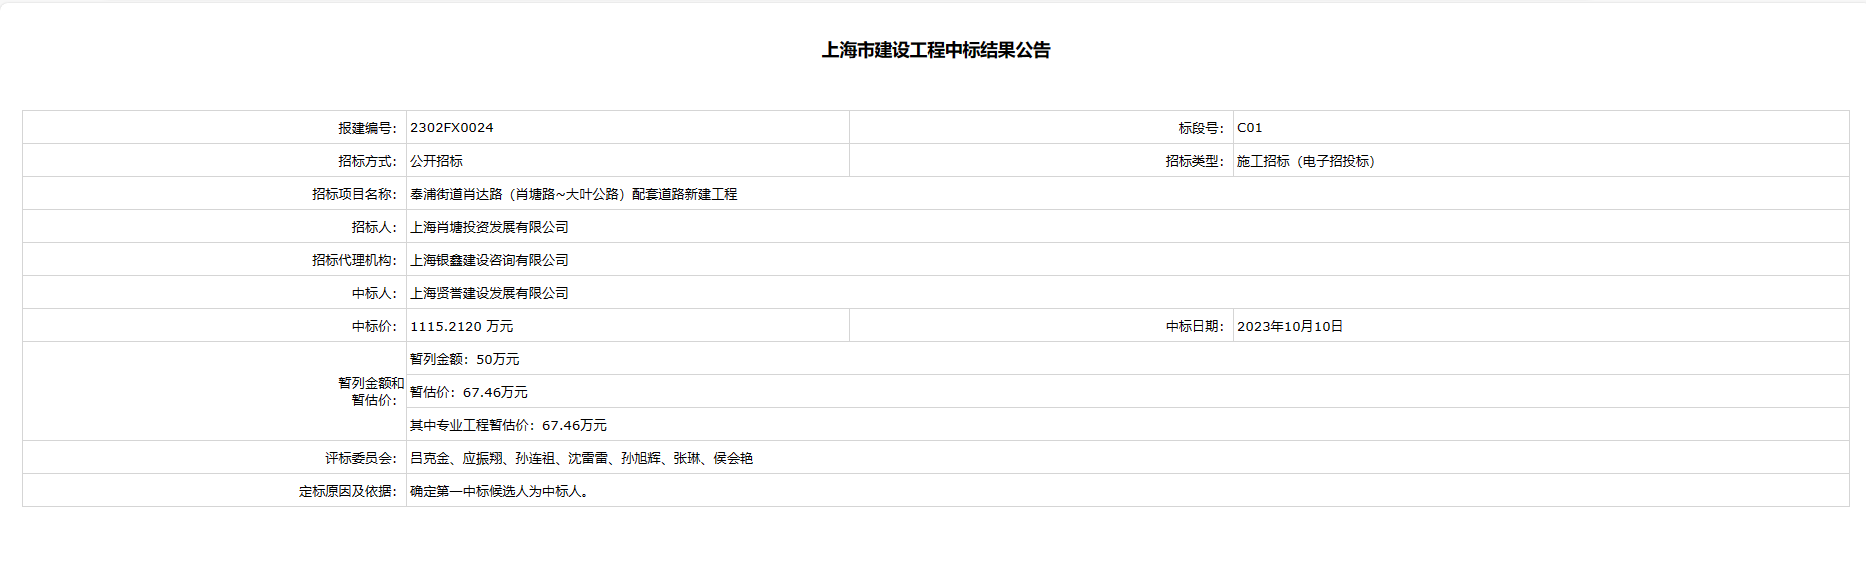Click the 招标项目名称 label
The width and height of the screenshot is (1866, 565).
pyautogui.click(x=354, y=194)
